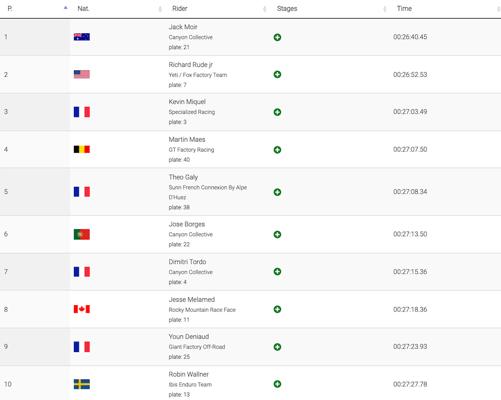Click plus icon for Robin Wallner
Viewport: 501px width, 400px height.
pos(277,384)
